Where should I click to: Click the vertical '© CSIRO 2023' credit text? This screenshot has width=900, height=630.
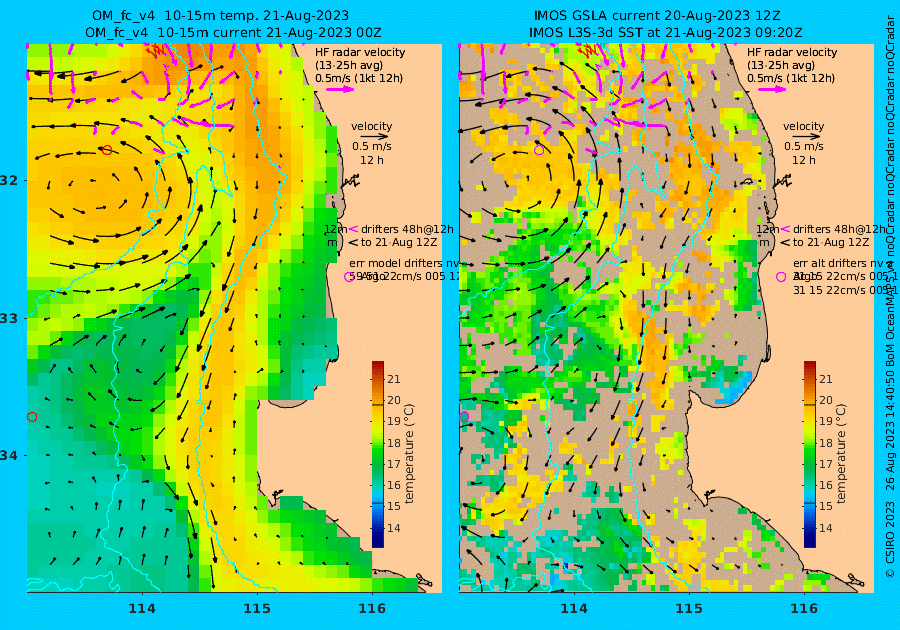tap(890, 539)
